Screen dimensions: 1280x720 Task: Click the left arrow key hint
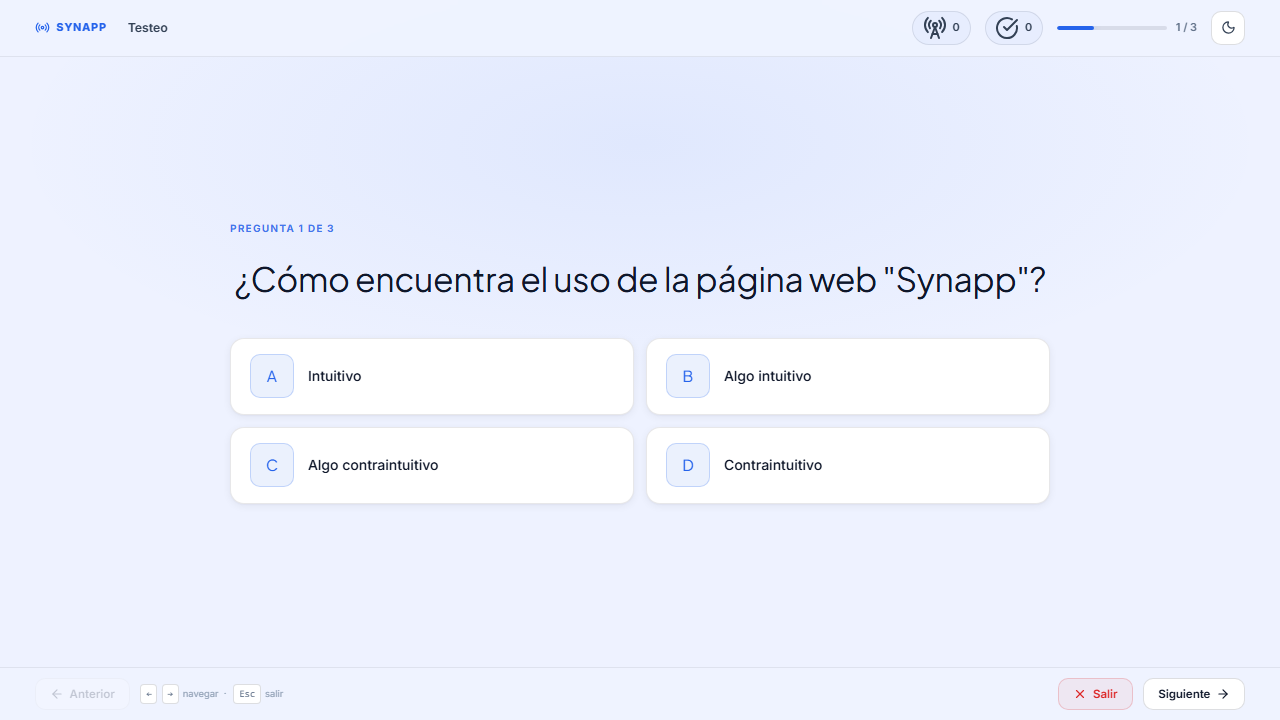[x=149, y=694]
